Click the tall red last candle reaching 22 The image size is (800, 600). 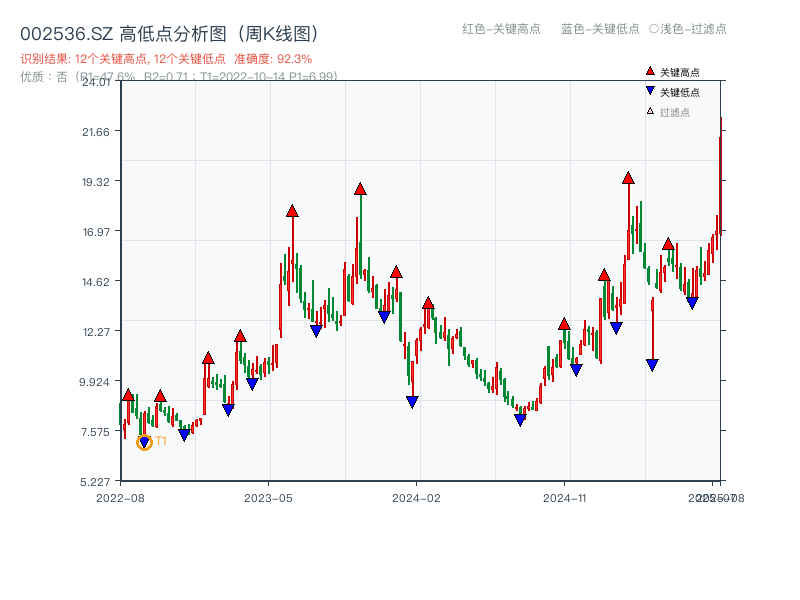point(720,176)
